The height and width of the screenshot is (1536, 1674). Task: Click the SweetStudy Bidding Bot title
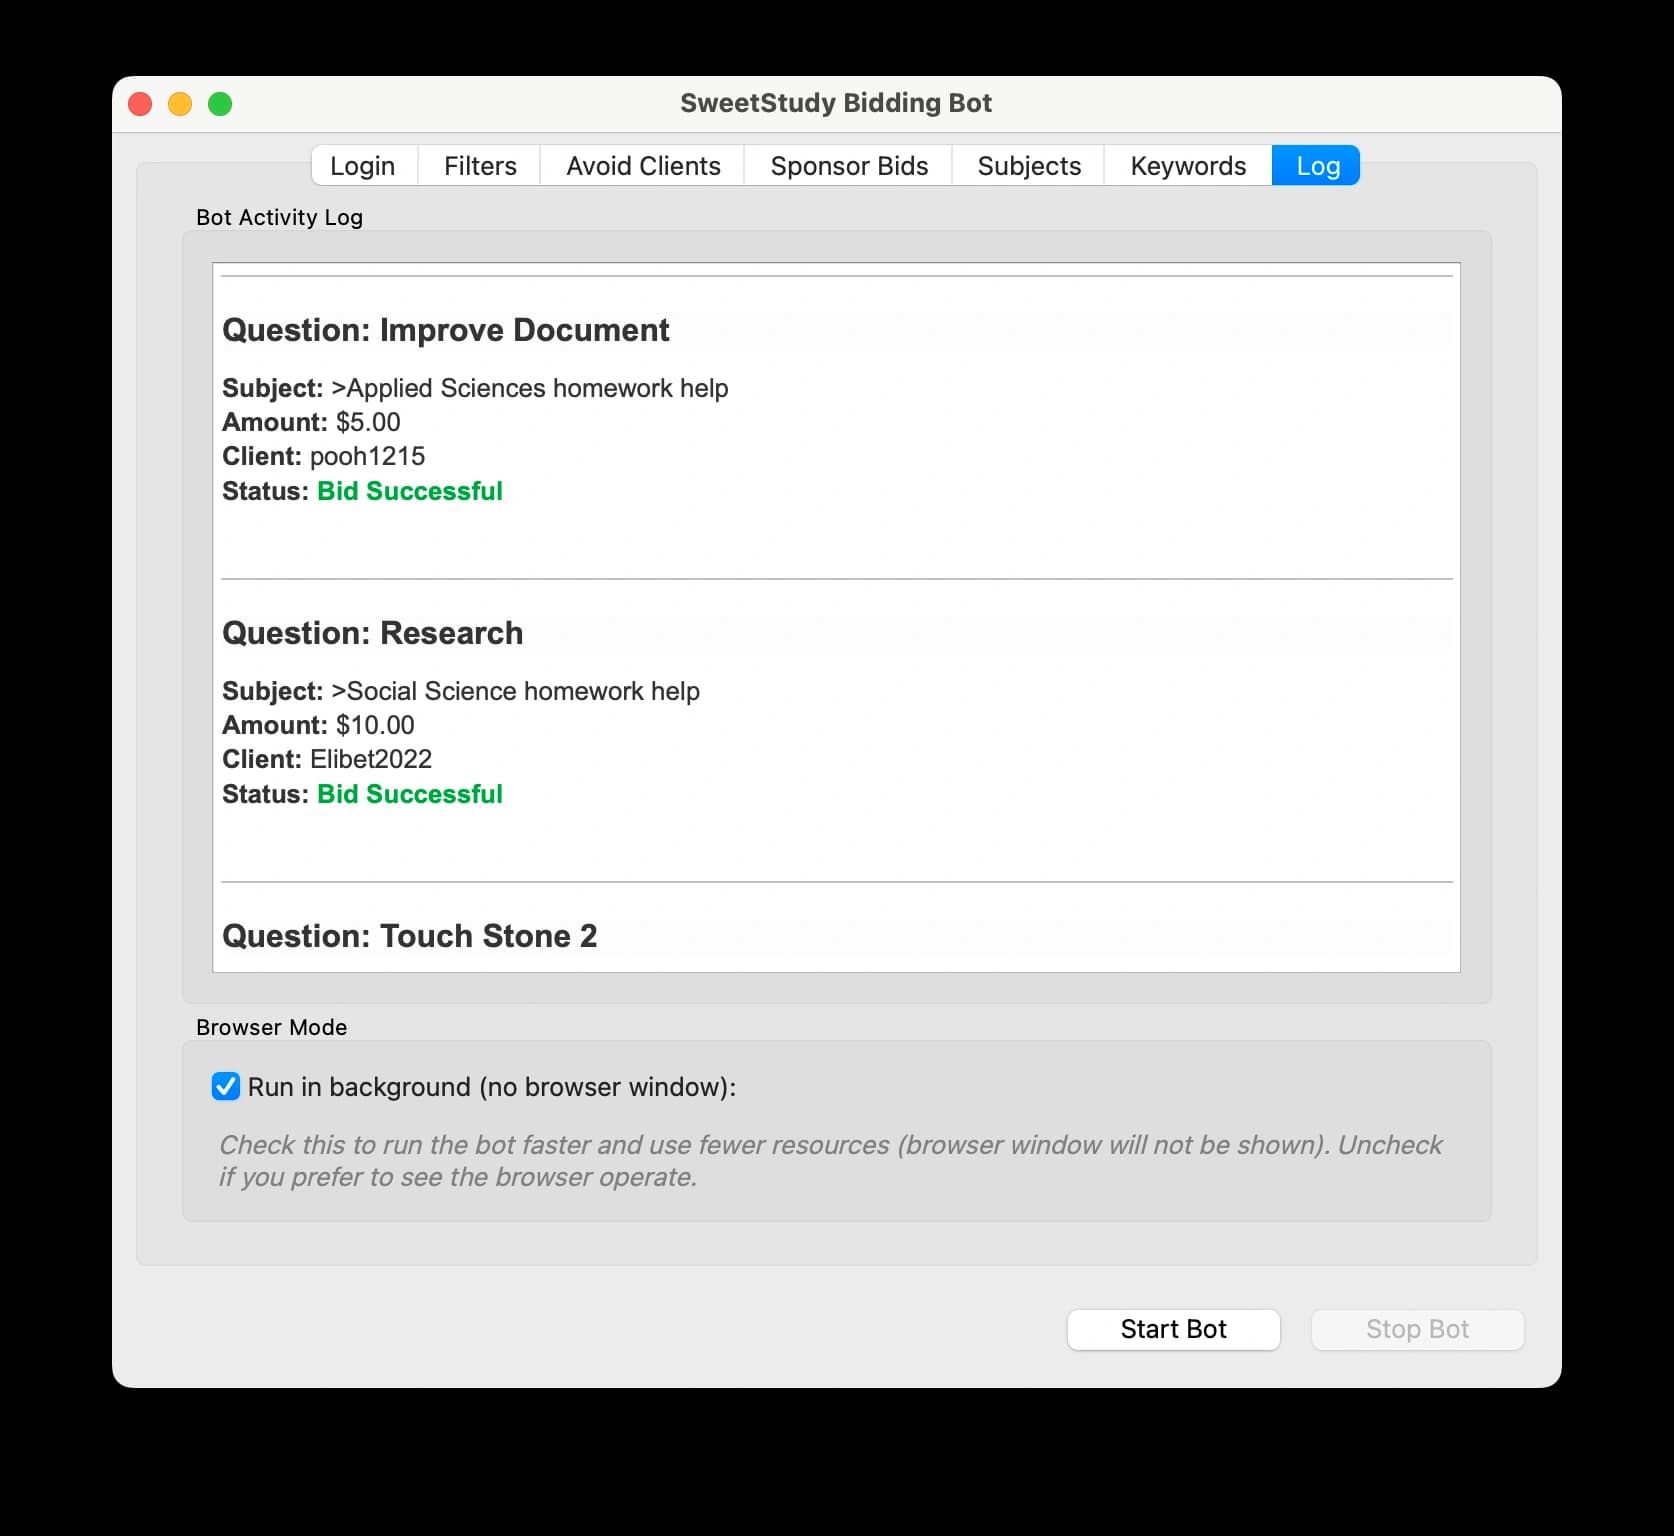[836, 103]
